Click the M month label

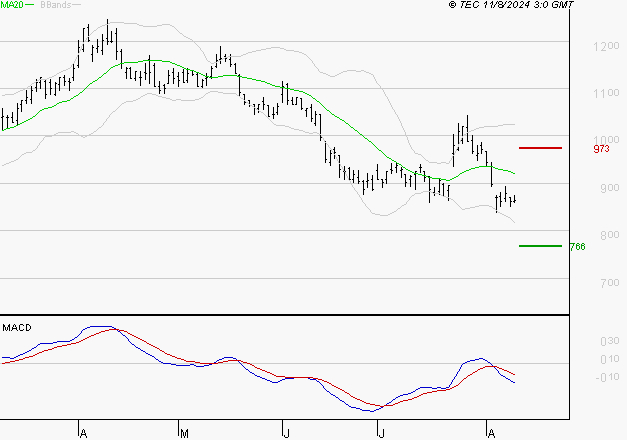[184, 434]
